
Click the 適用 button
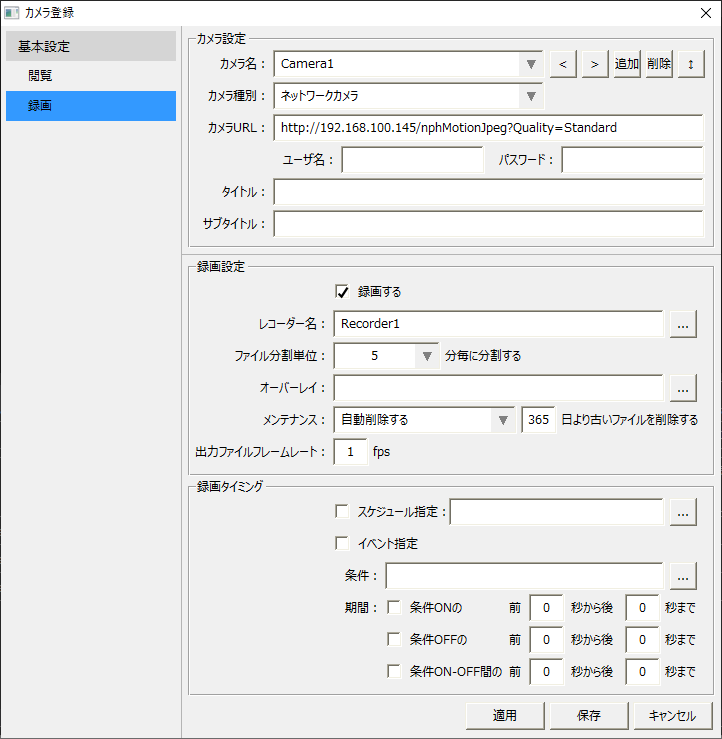click(505, 716)
